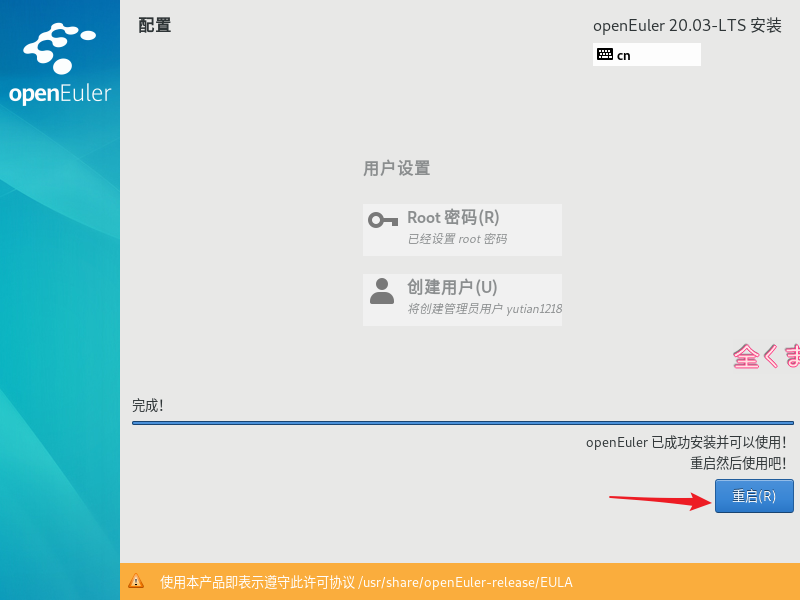Click 已经设置 root 密码 status text

coord(457,239)
